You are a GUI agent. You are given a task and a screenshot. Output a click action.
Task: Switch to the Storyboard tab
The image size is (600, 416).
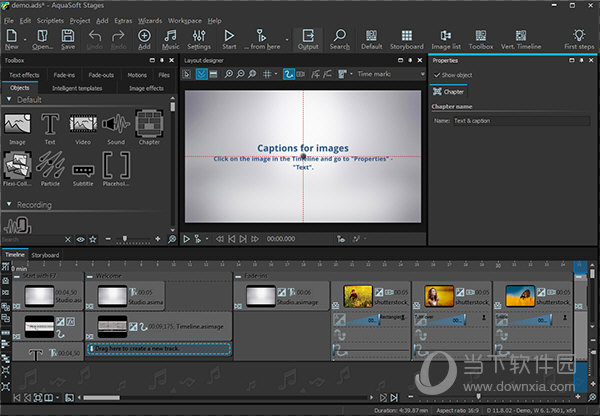(x=45, y=255)
